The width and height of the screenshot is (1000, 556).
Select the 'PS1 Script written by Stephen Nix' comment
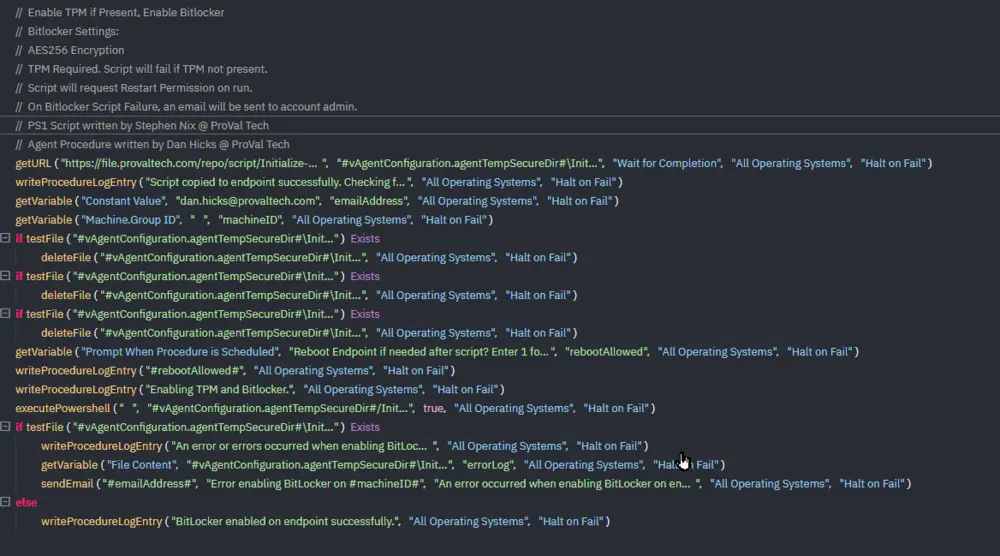point(142,126)
